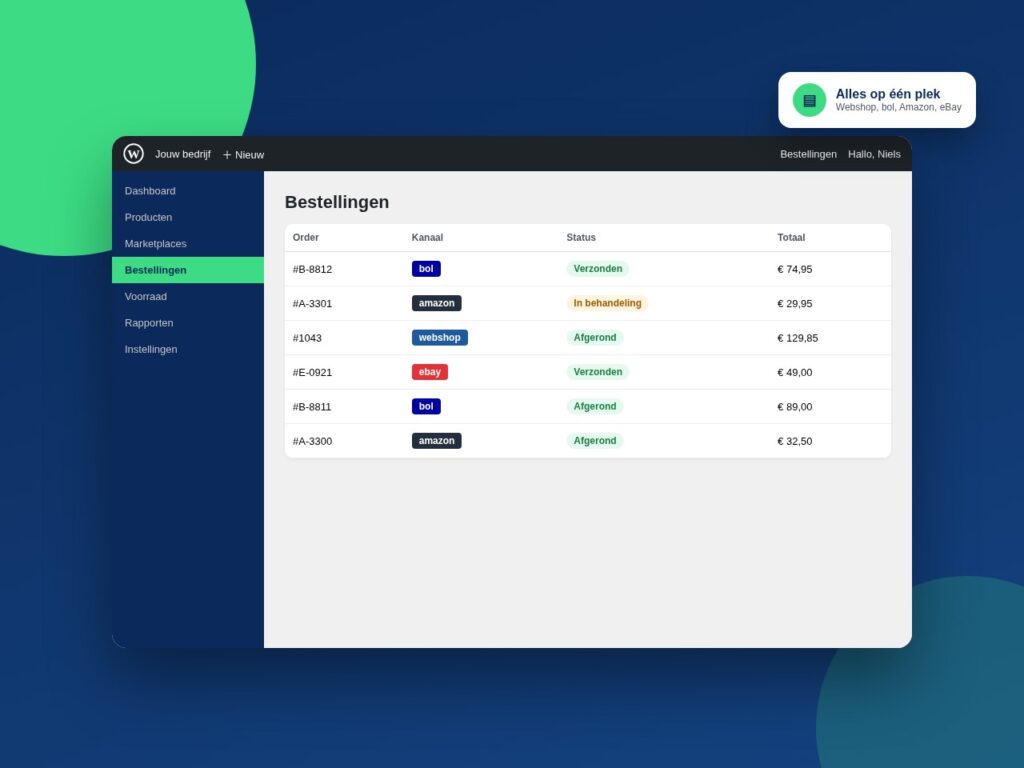Click the bol badge for order #B-8811
Image resolution: width=1024 pixels, height=768 pixels.
click(426, 406)
